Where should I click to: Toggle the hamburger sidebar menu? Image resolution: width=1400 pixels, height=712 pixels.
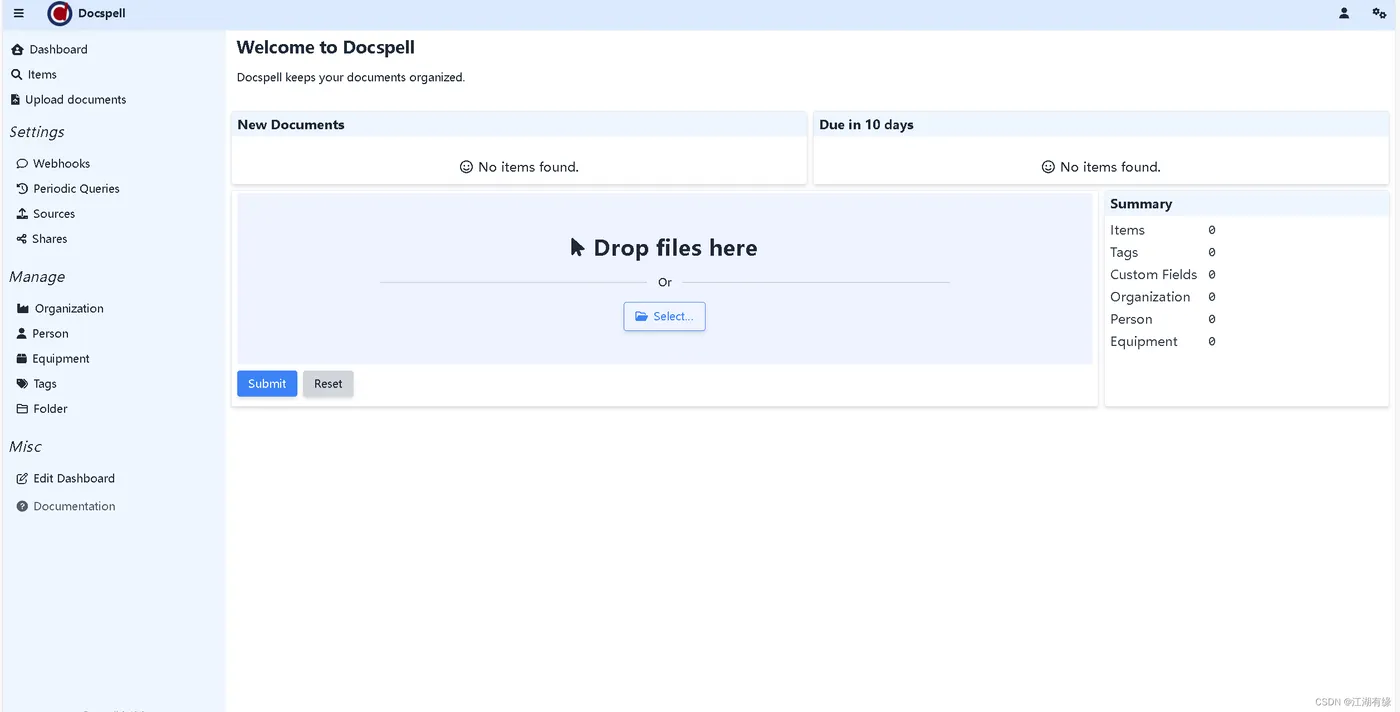tap(19, 14)
